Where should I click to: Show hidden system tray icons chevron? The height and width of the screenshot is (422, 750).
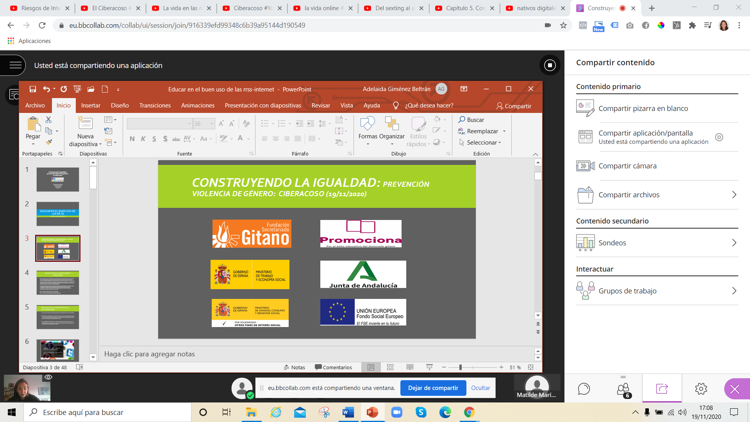tap(635, 412)
